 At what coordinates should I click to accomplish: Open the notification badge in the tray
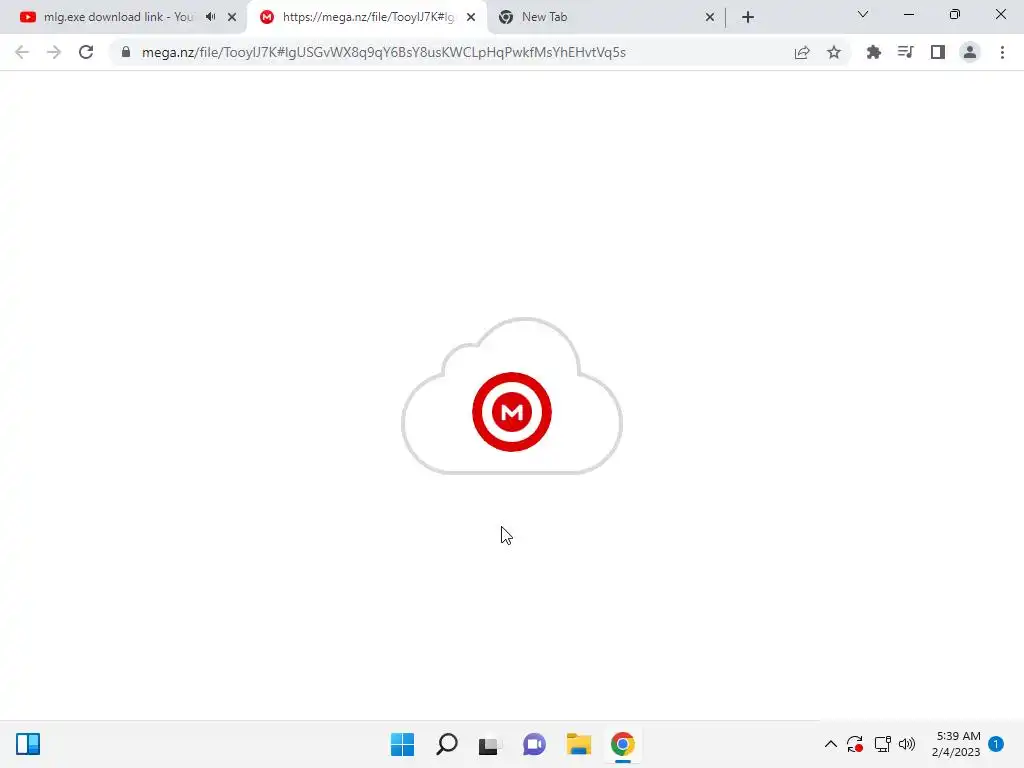996,744
